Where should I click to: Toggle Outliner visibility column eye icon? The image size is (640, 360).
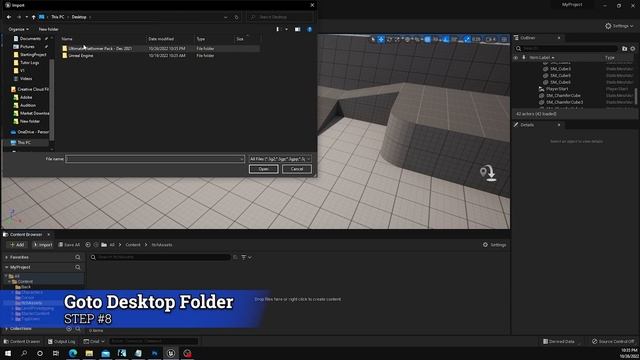pos(516,58)
